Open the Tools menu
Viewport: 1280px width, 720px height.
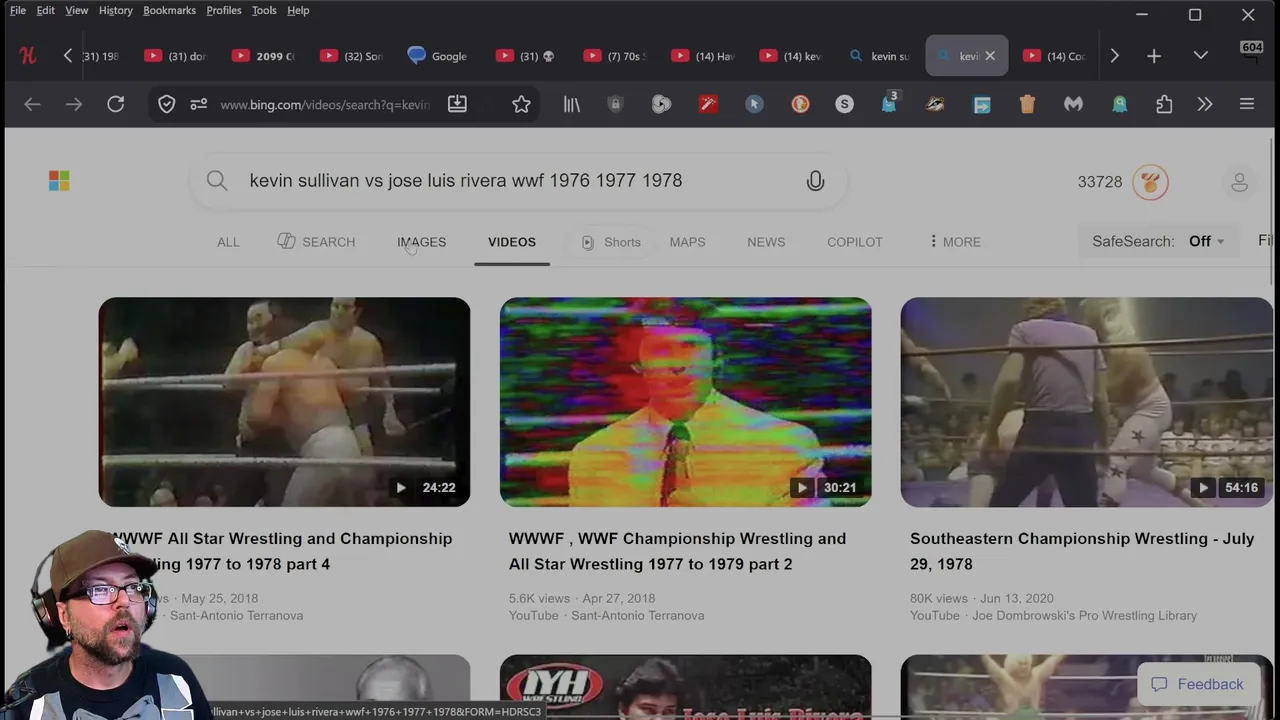coord(264,10)
